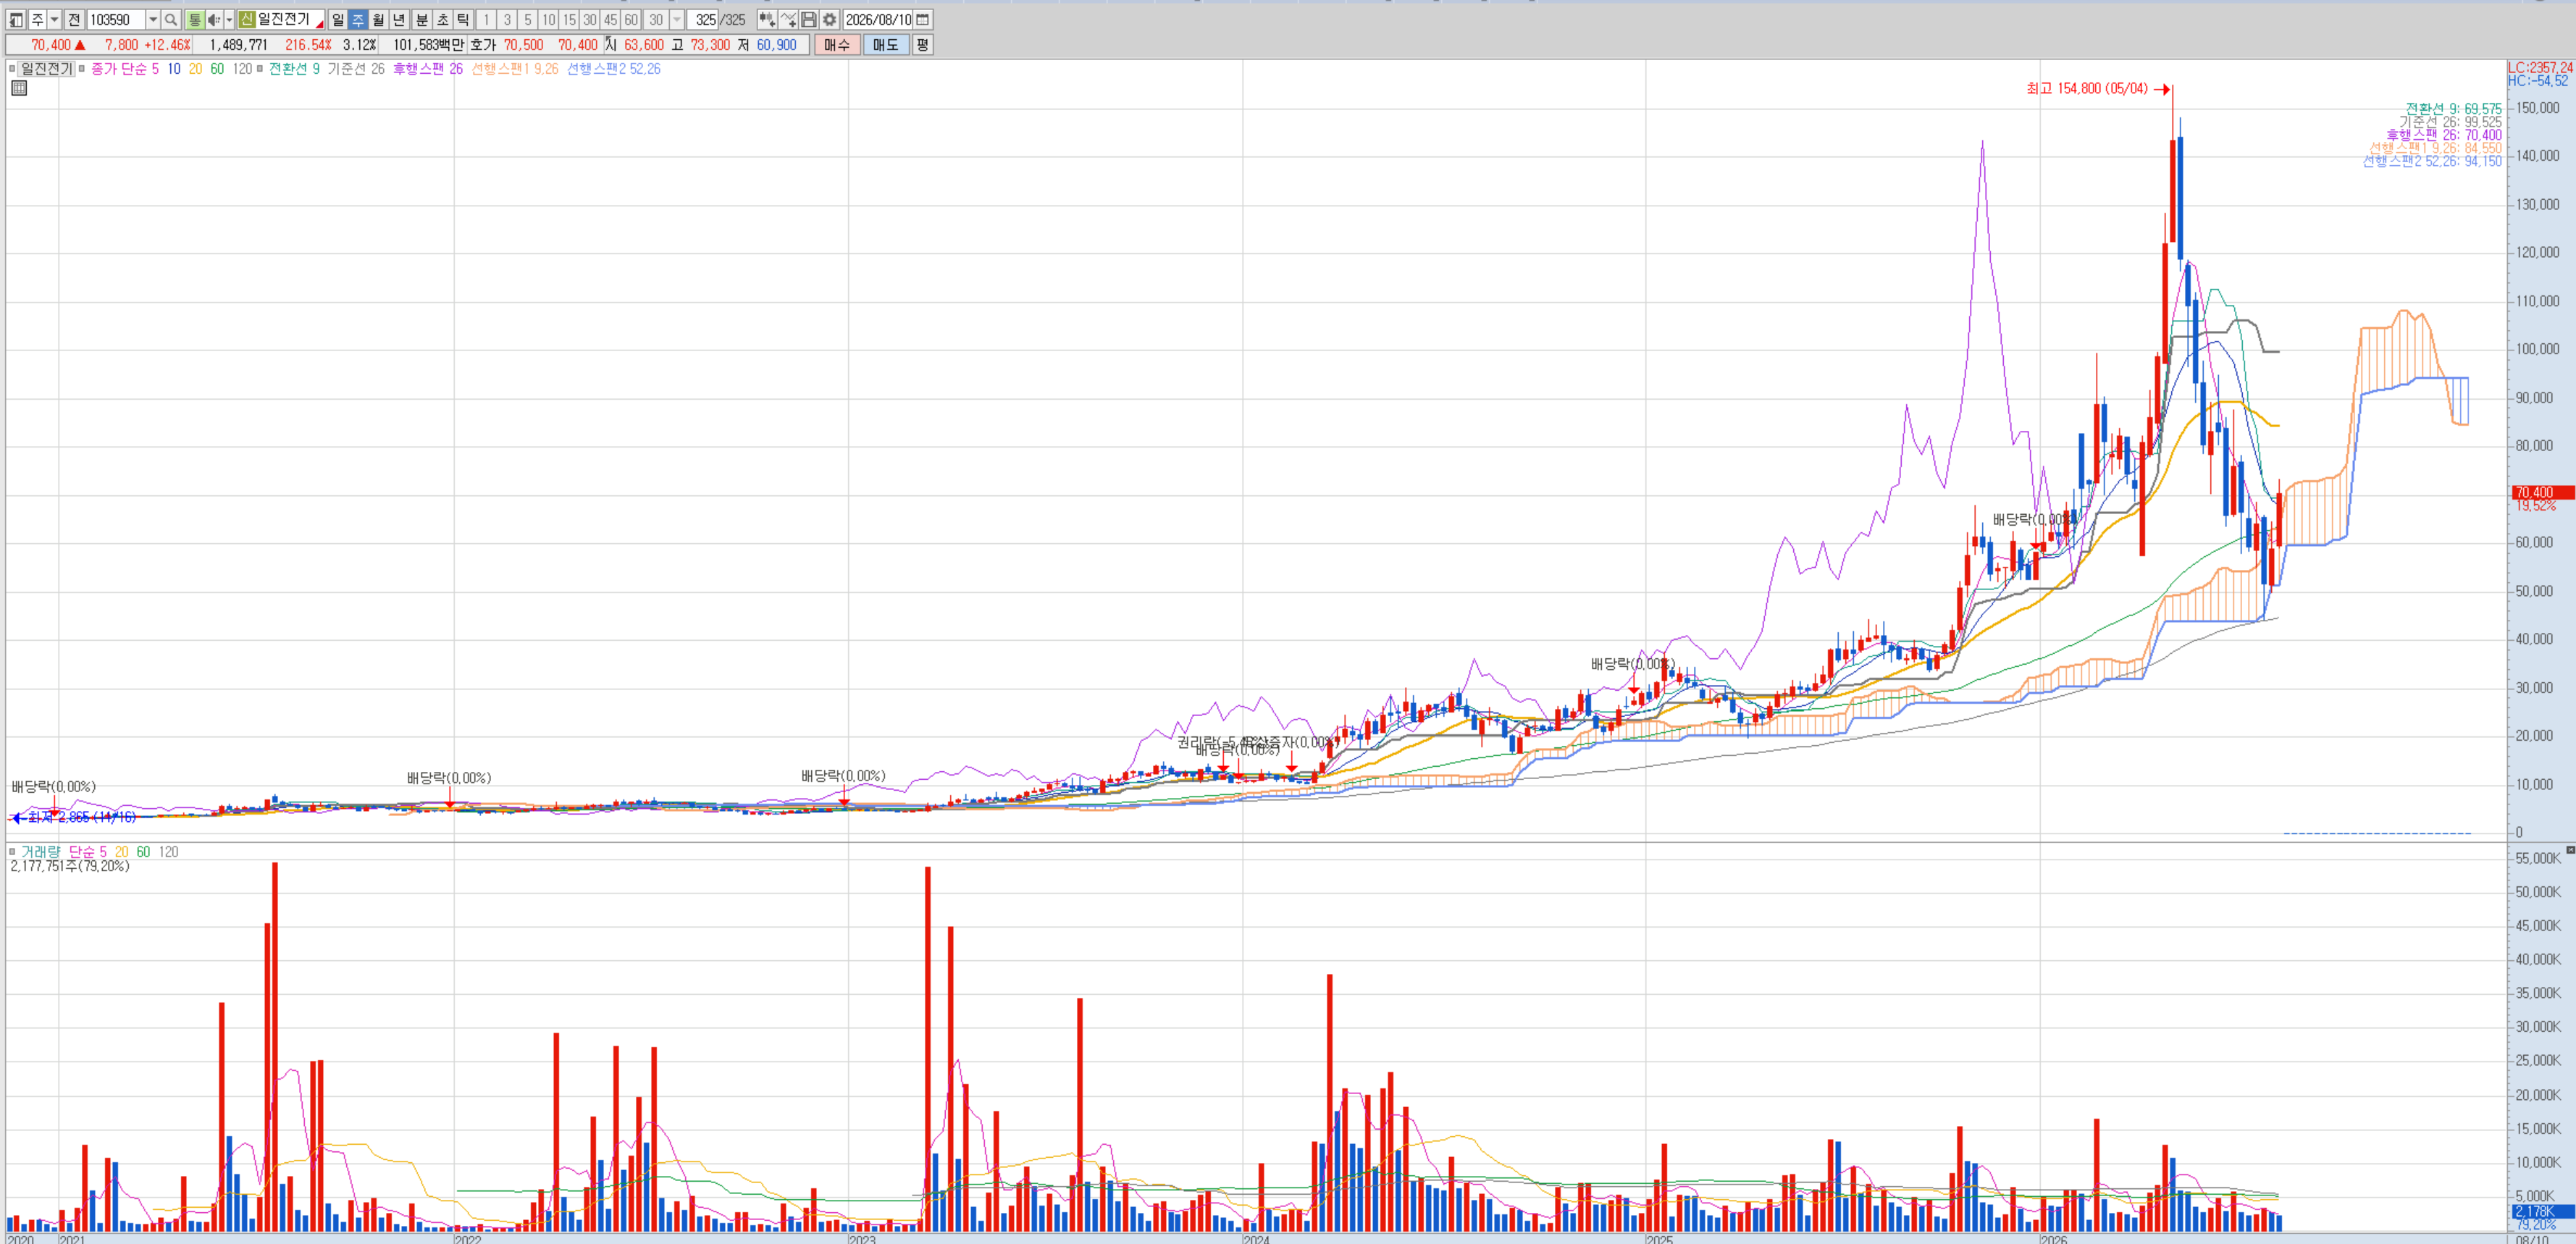The width and height of the screenshot is (2576, 1244).
Task: Open chart settings with the gear icon
Action: (830, 20)
